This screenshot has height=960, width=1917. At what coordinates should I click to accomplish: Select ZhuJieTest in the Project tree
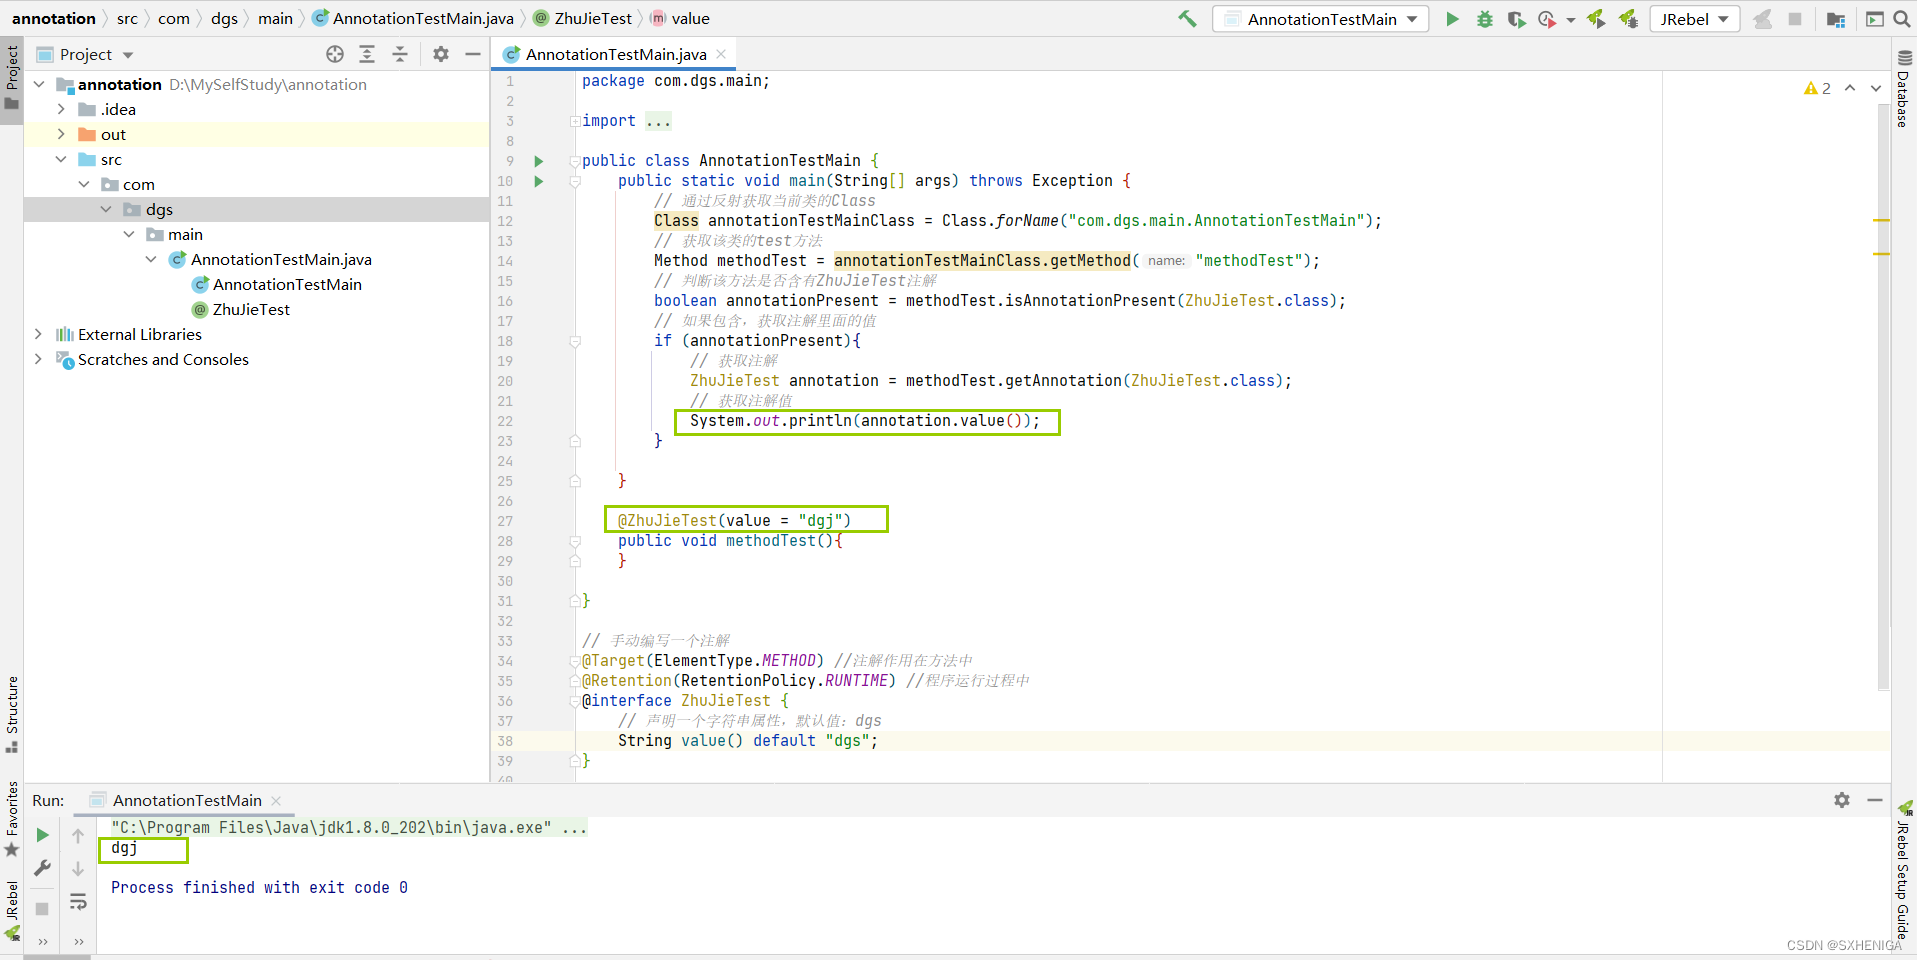point(250,309)
